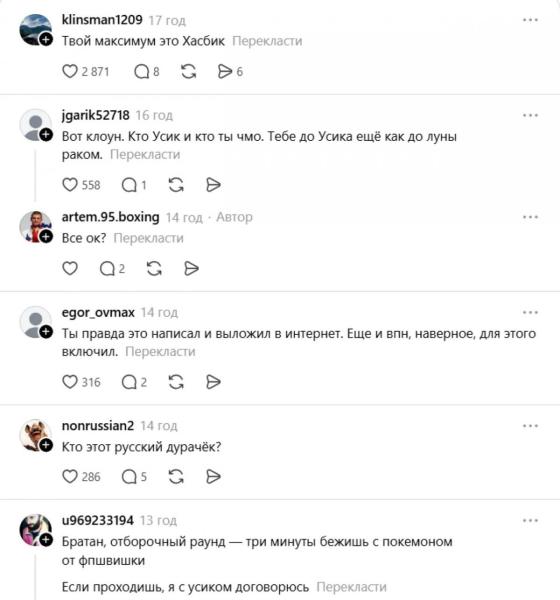The height and width of the screenshot is (600, 560).
Task: Open more options for klinsman1209's comment
Action: click(530, 20)
